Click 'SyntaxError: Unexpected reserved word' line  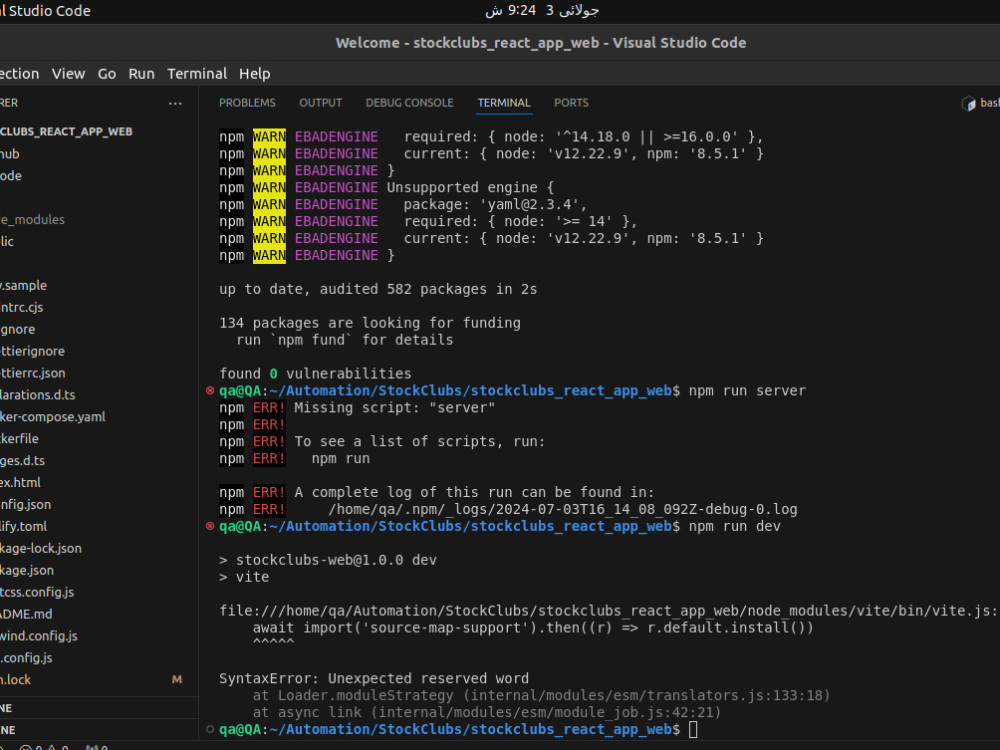[374, 678]
